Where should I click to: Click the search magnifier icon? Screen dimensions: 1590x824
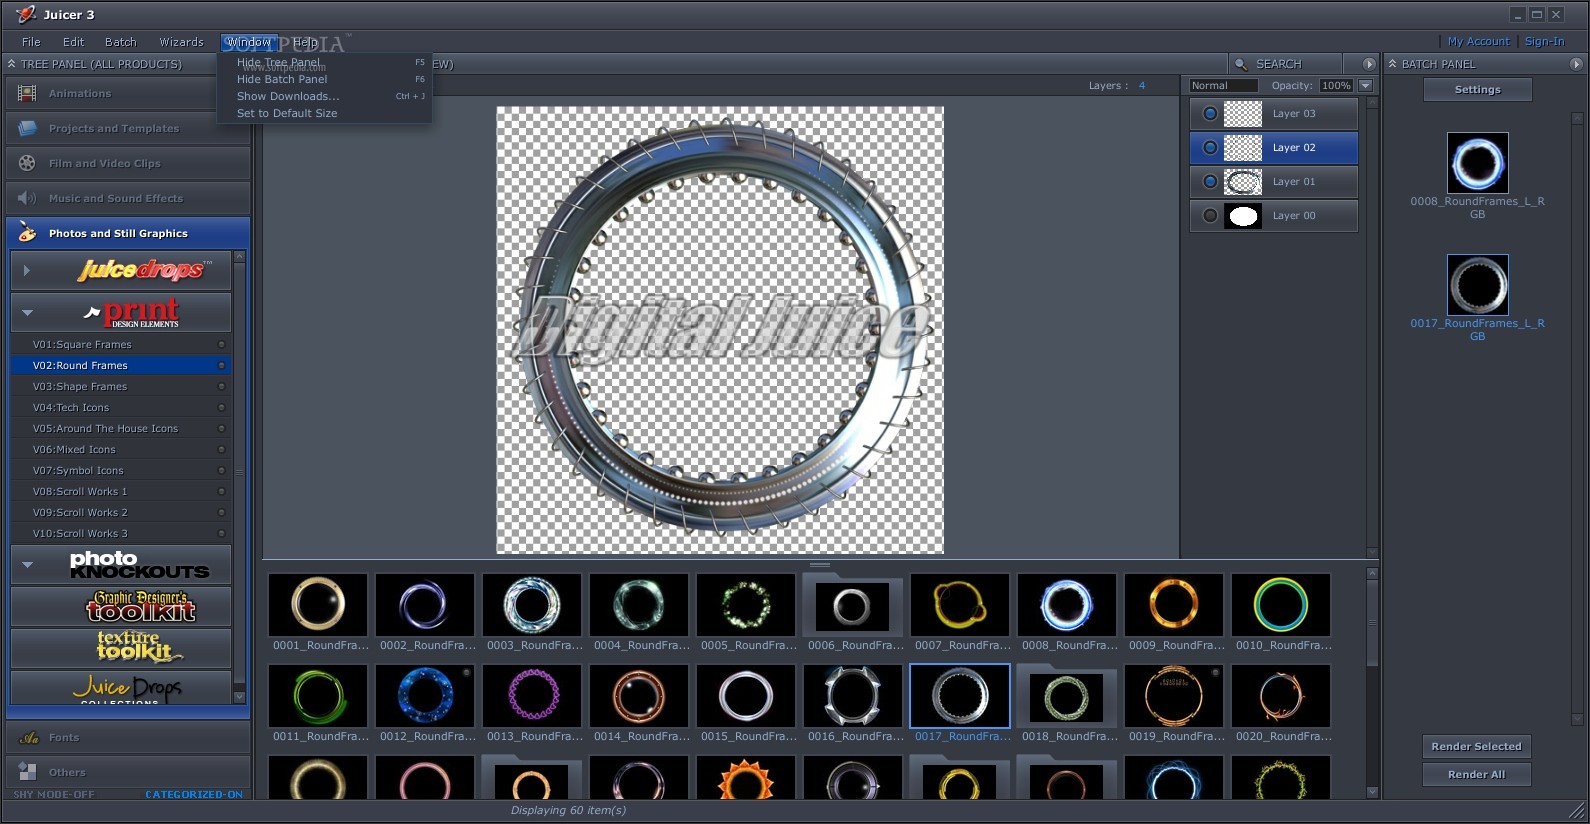[x=1241, y=64]
